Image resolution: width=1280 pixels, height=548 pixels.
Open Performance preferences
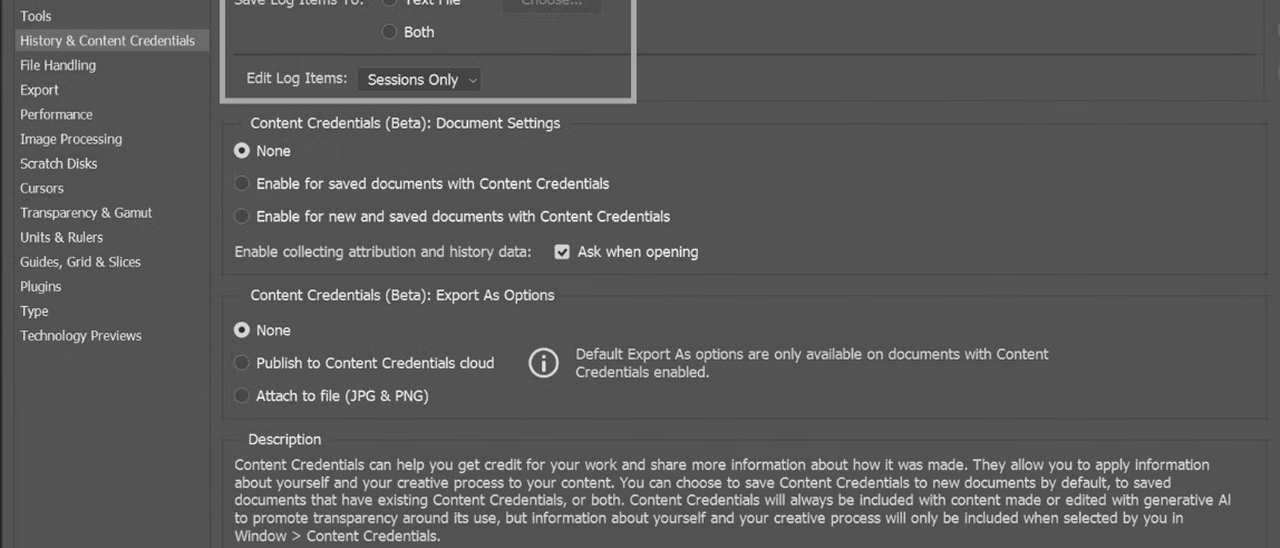click(x=56, y=114)
